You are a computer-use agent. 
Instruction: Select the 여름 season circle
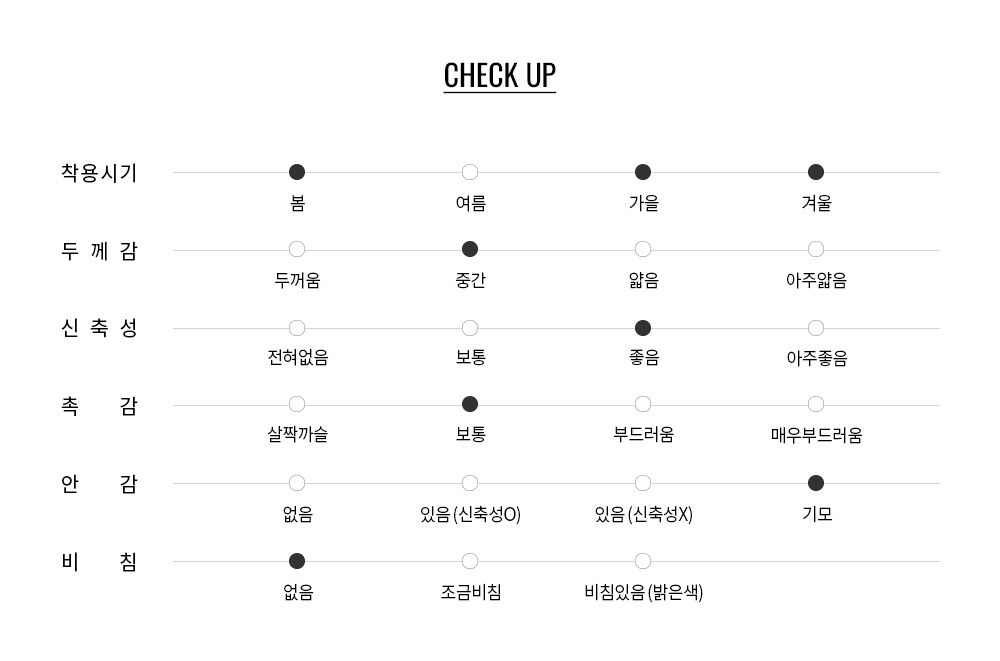point(470,172)
